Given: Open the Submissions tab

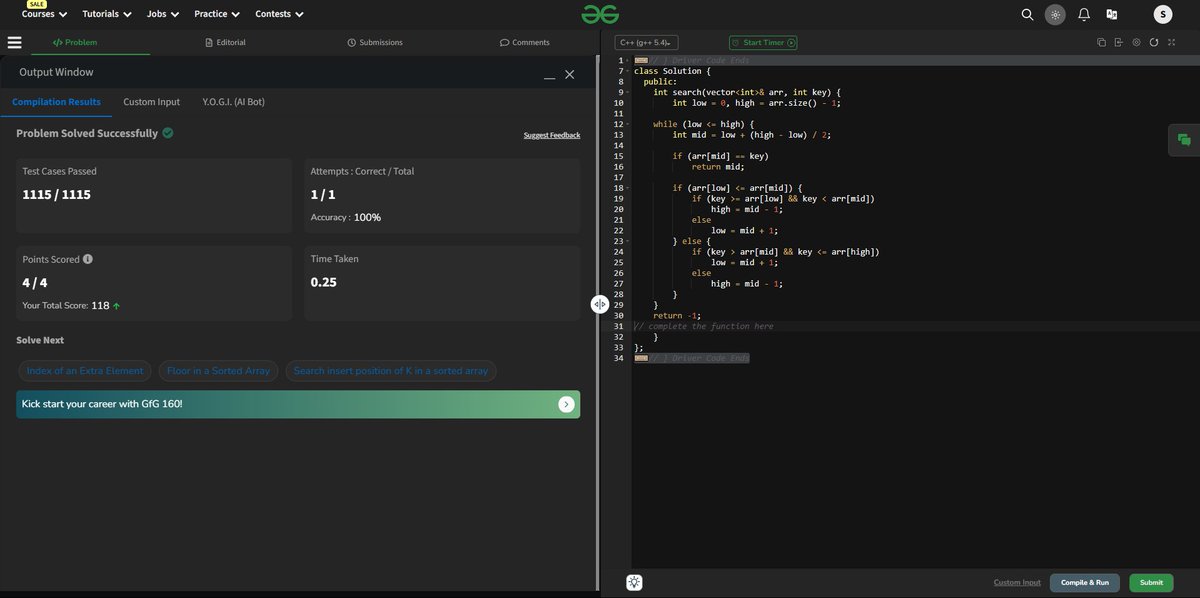Looking at the screenshot, I should pos(375,42).
